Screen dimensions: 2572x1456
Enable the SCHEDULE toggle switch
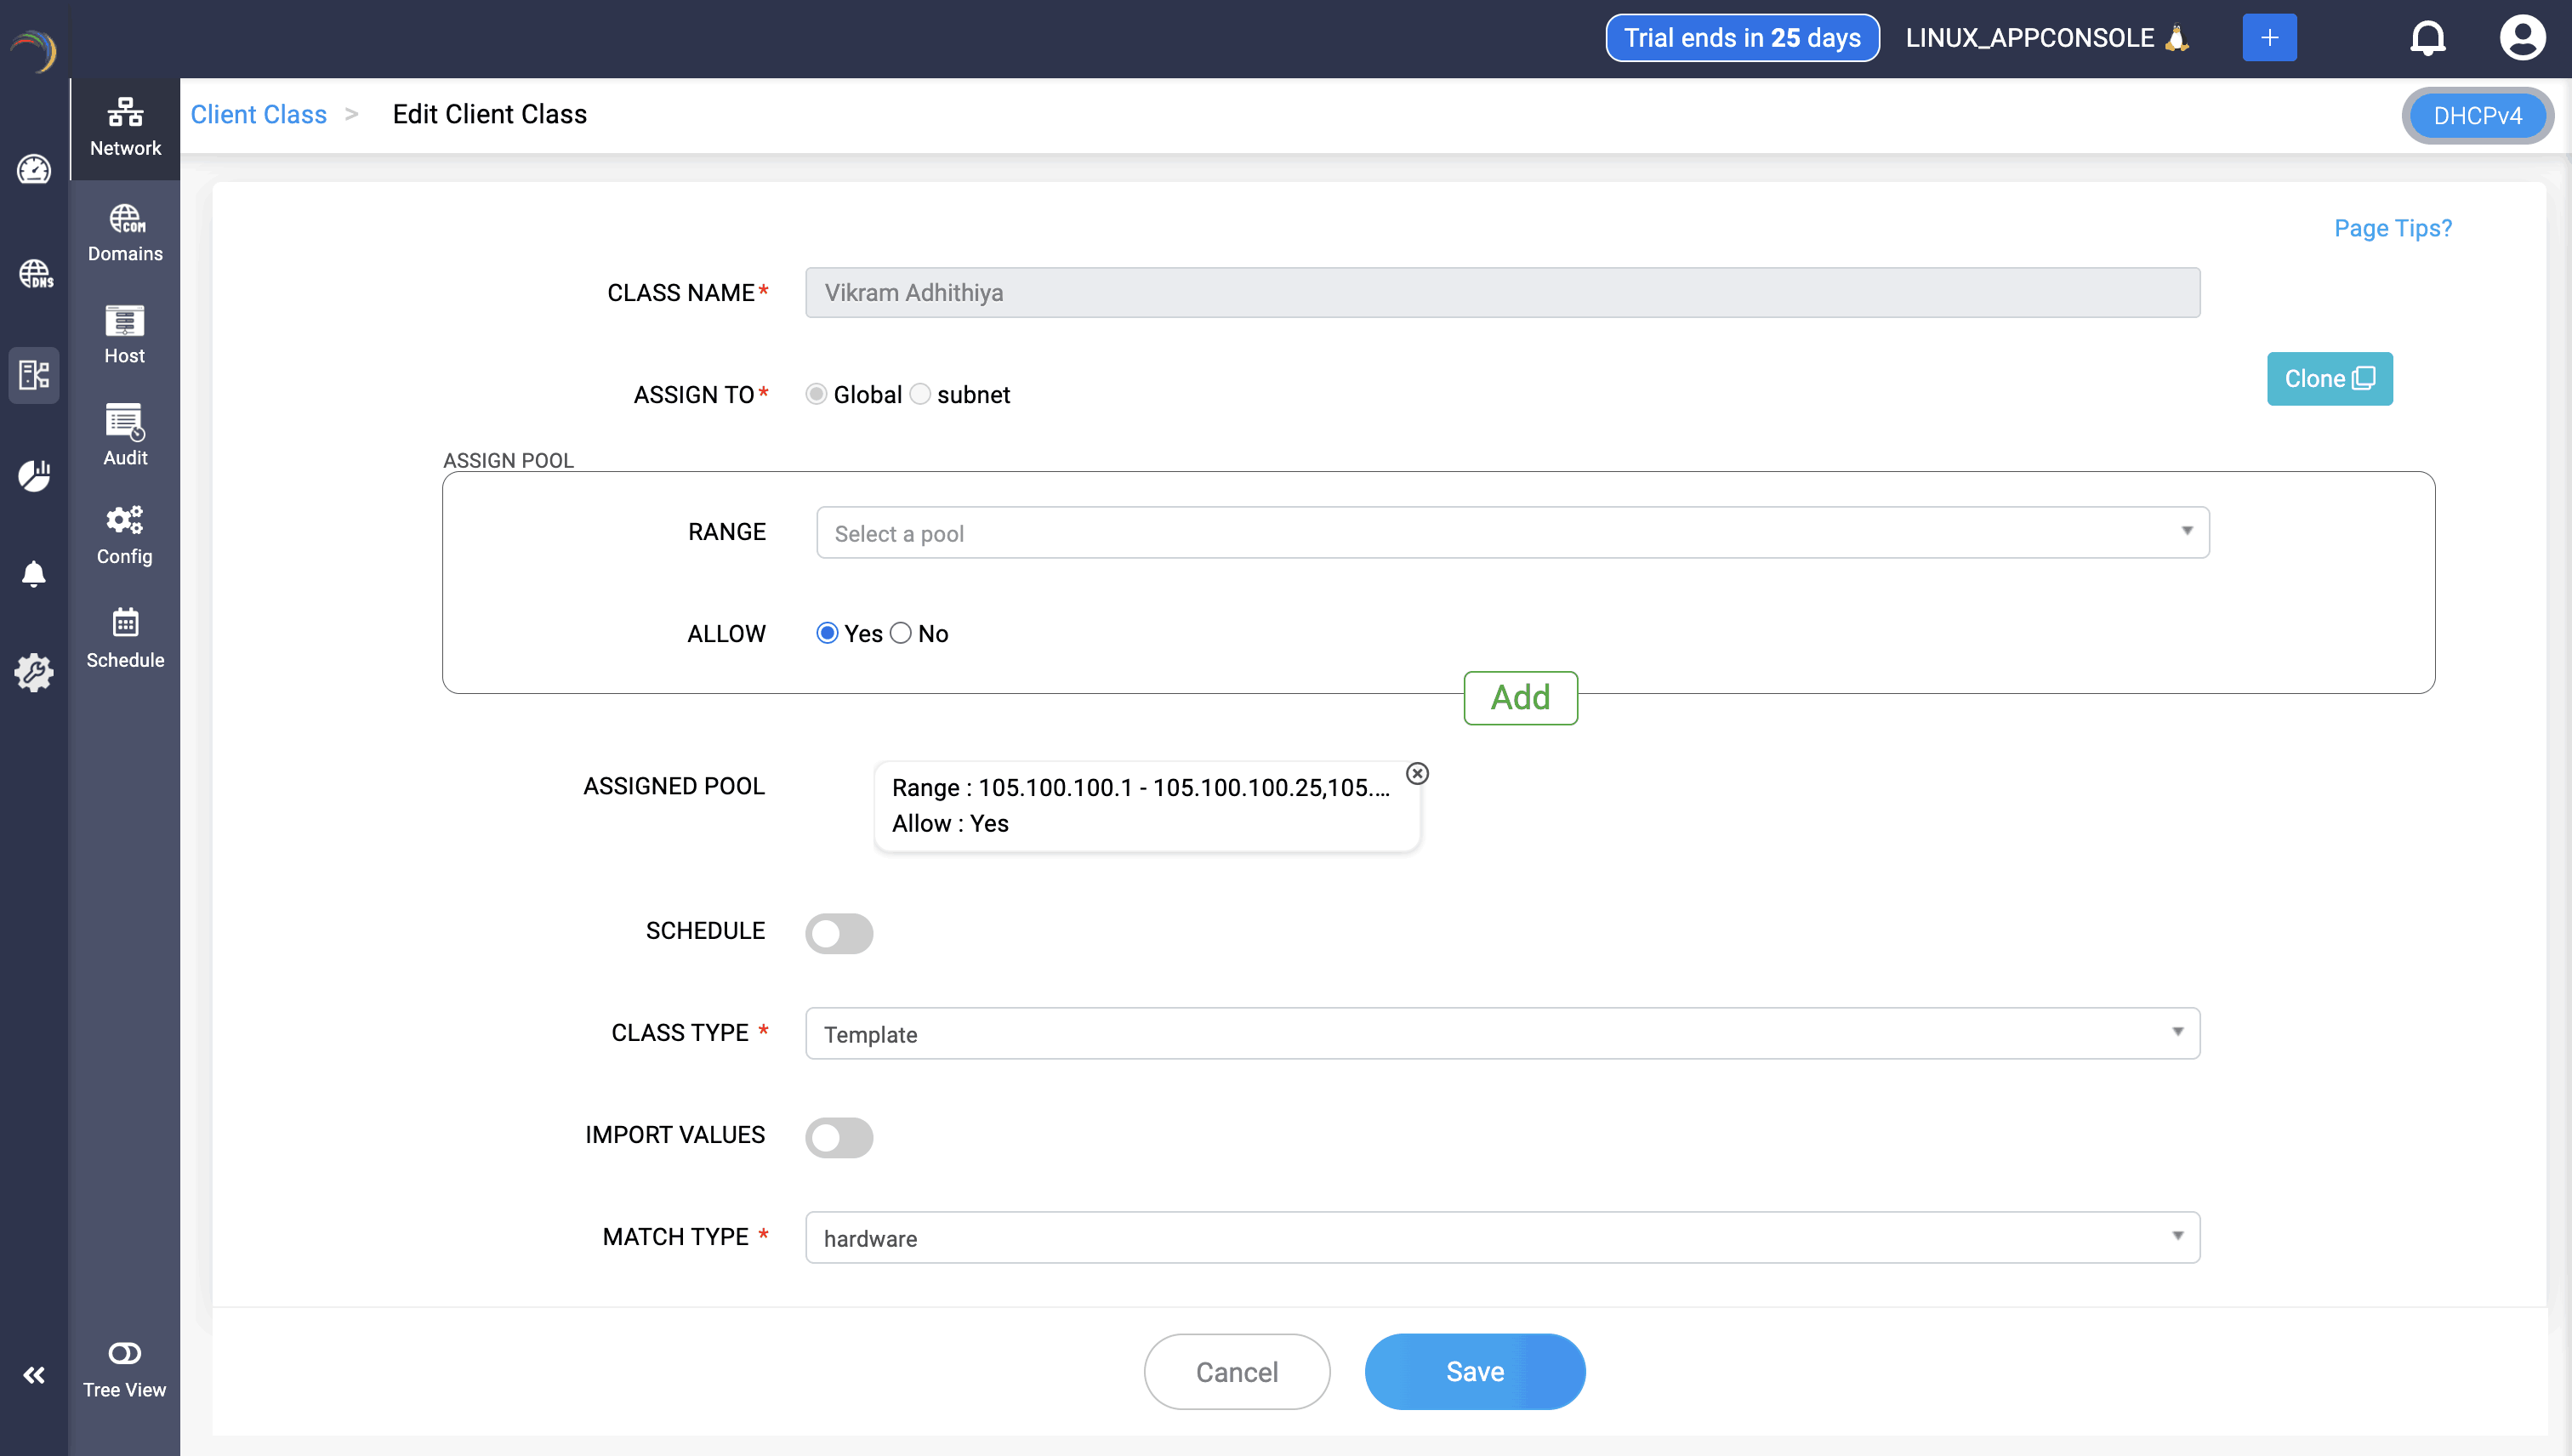click(839, 933)
